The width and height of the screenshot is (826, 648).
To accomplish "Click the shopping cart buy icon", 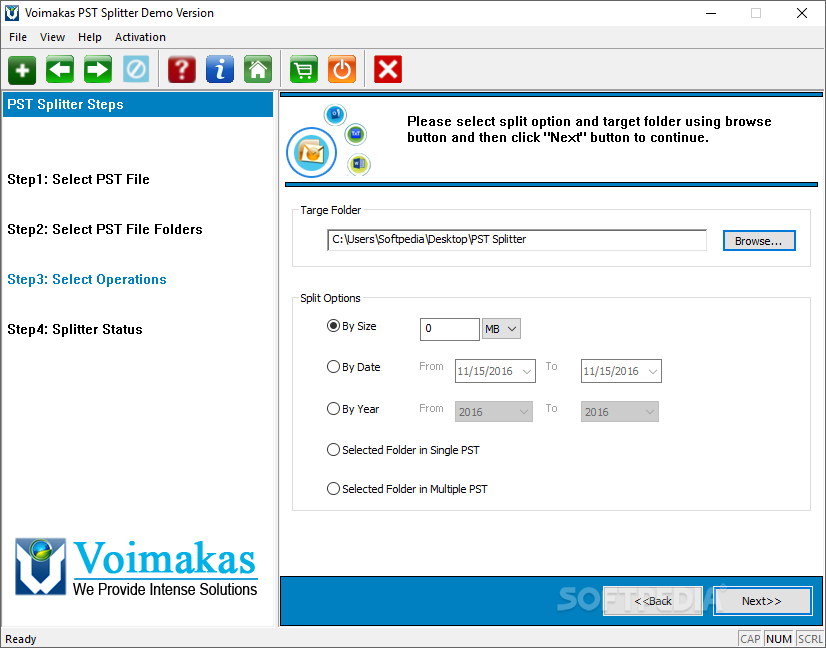I will pyautogui.click(x=304, y=70).
